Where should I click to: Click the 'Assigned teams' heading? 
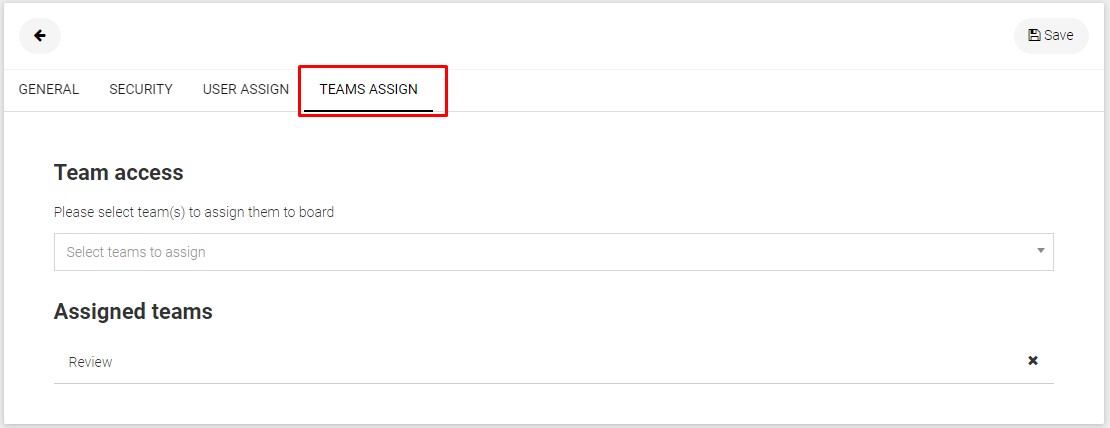pos(133,311)
